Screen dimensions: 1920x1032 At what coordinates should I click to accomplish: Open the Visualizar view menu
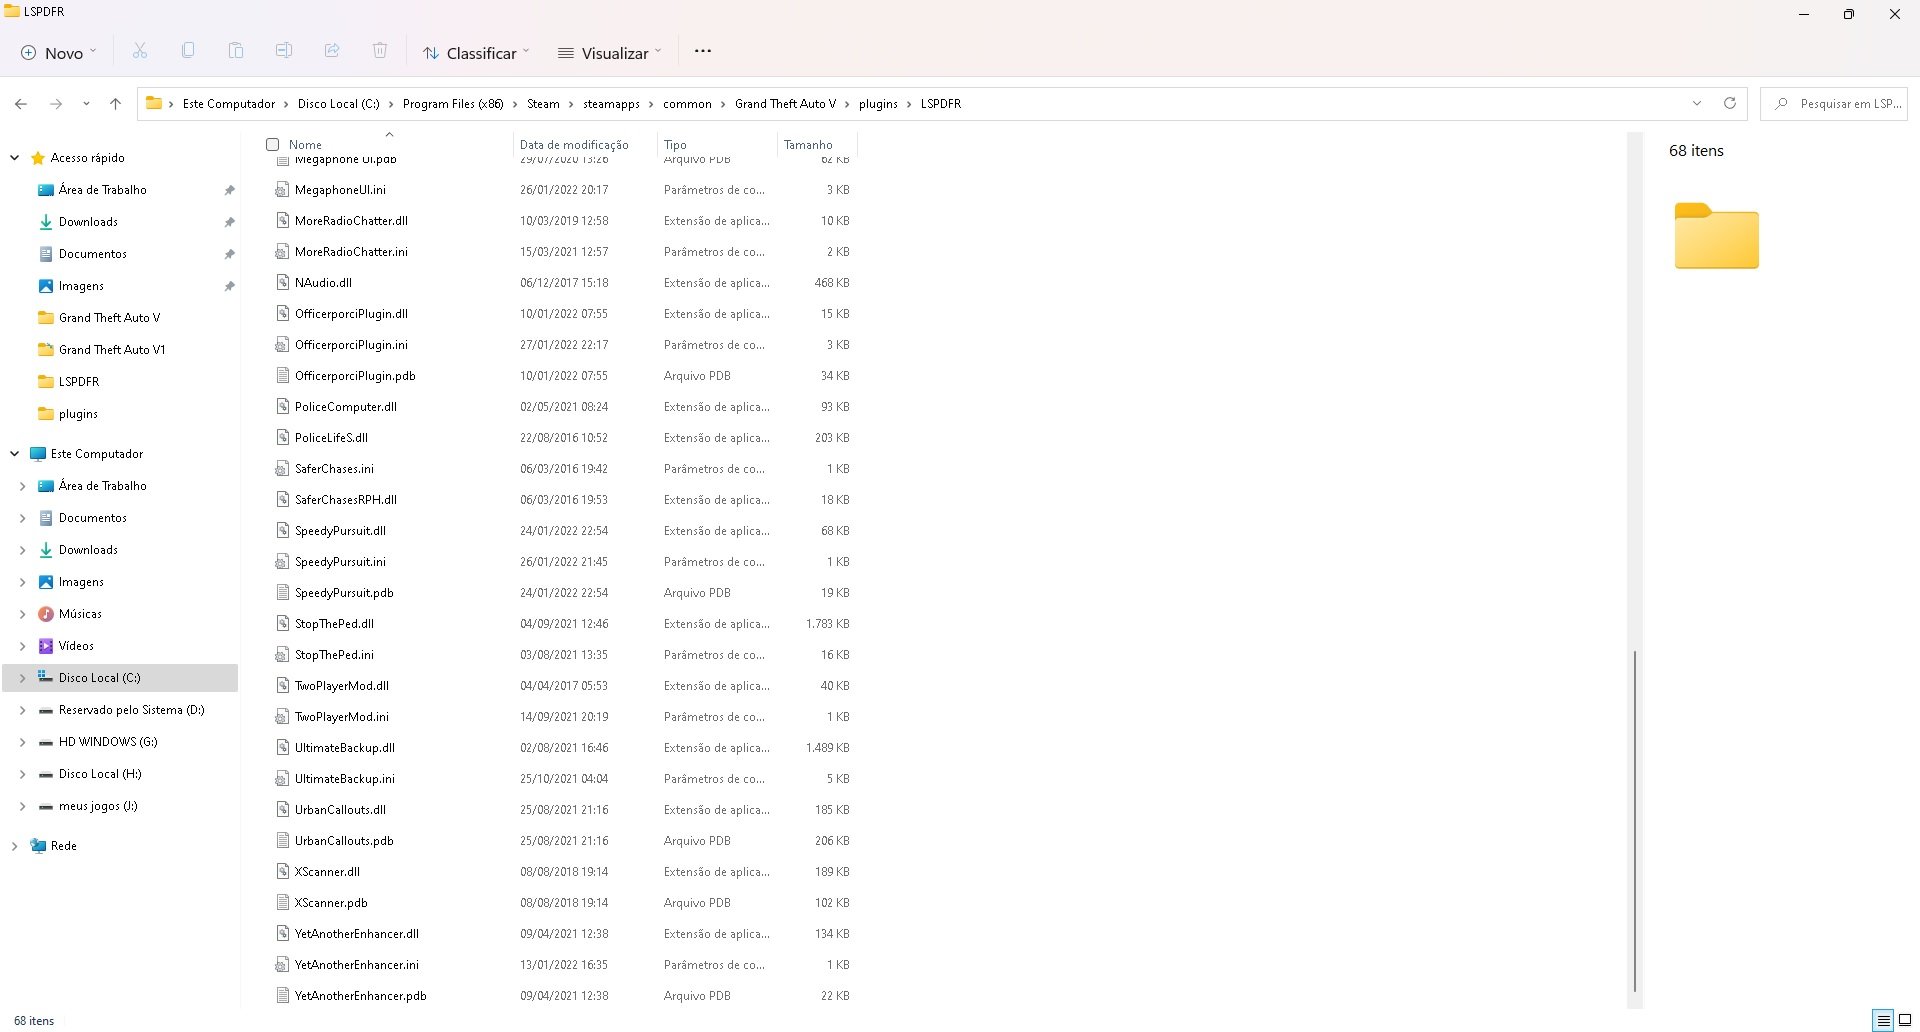(609, 53)
